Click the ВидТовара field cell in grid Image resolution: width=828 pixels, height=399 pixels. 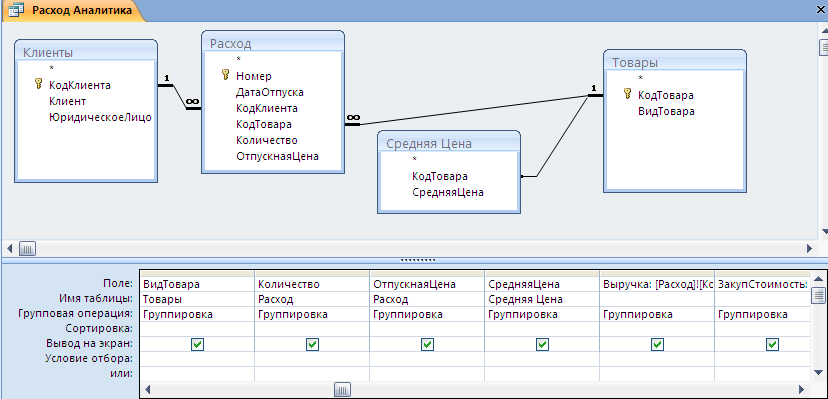[197, 284]
